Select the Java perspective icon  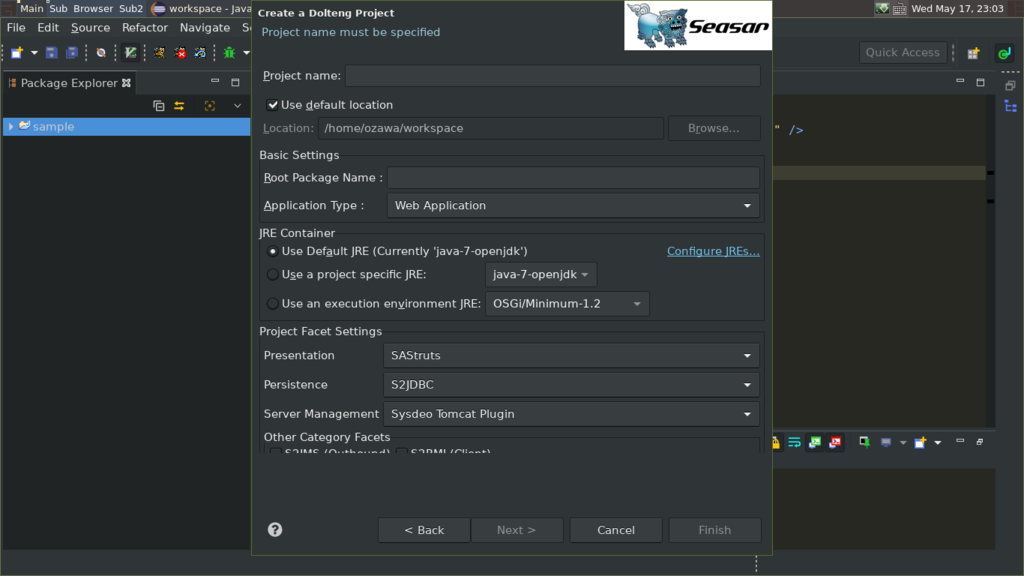coord(1004,53)
